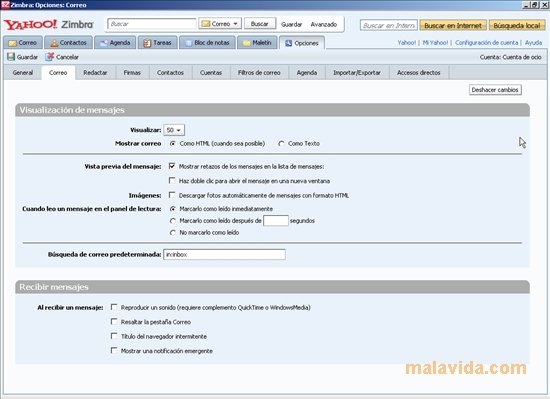
Task: Click the Búsqueda de correo predeterminada field
Action: pos(224,254)
